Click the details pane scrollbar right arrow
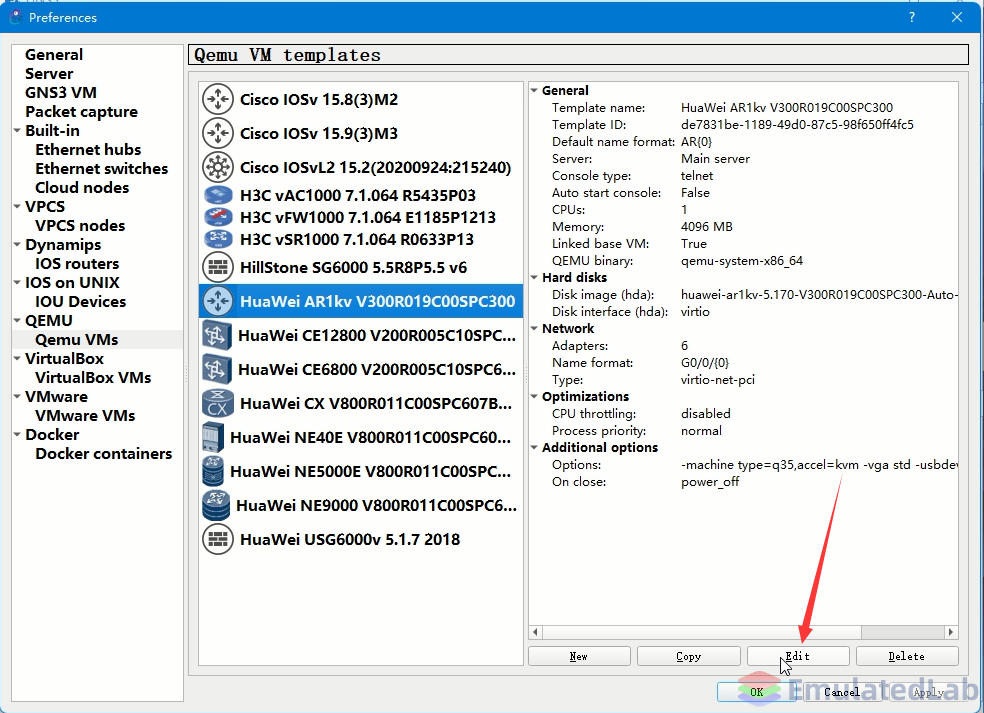 click(951, 632)
